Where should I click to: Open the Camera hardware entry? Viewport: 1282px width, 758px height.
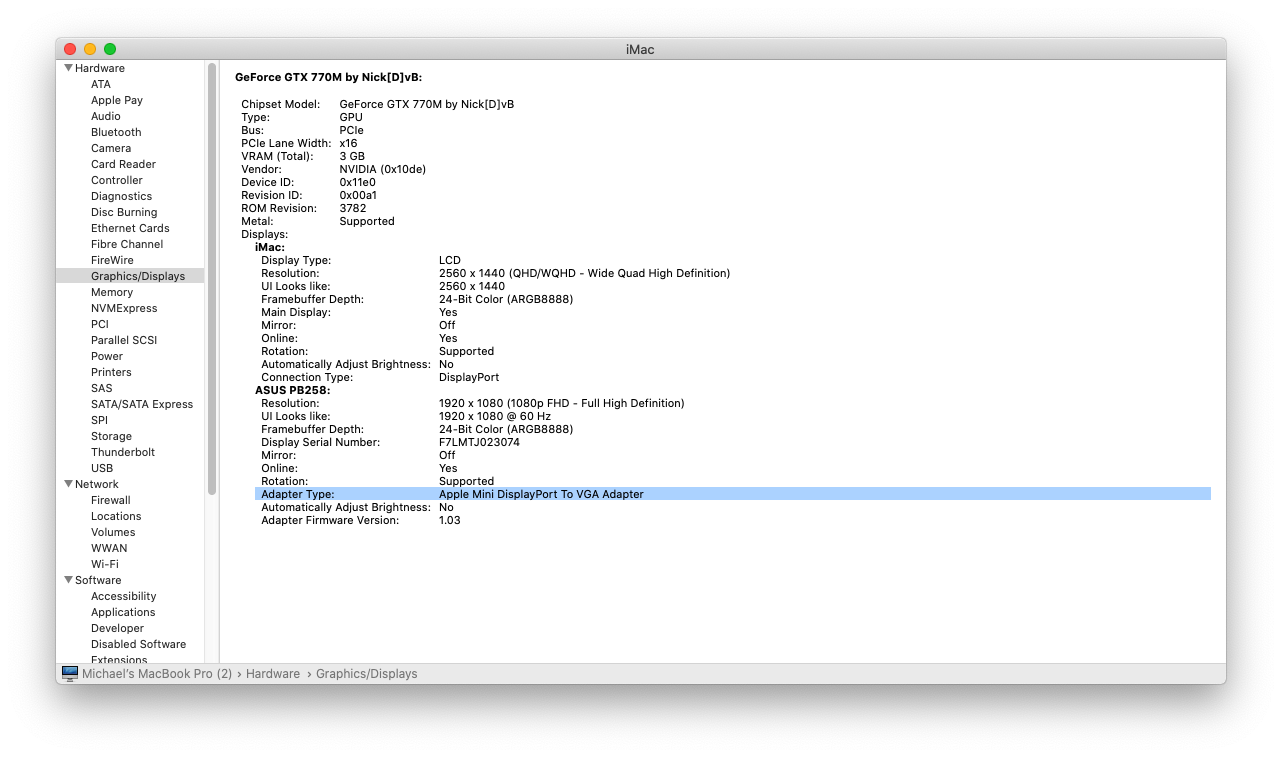(111, 148)
